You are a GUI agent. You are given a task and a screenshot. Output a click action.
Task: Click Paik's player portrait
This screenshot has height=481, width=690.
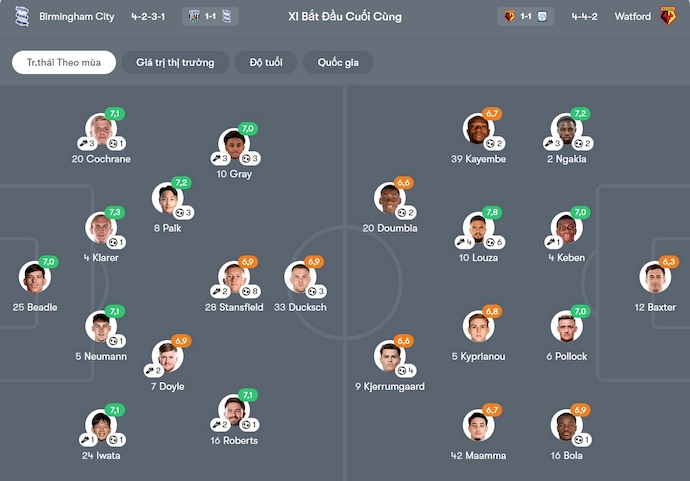(166, 199)
